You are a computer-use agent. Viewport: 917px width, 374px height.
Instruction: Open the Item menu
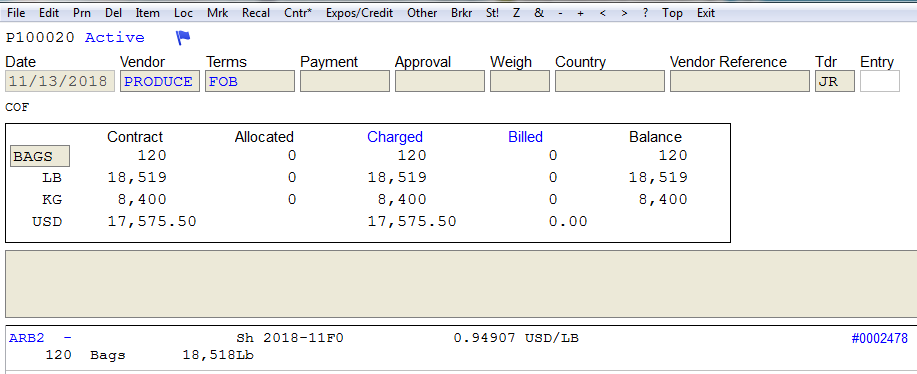pos(147,13)
